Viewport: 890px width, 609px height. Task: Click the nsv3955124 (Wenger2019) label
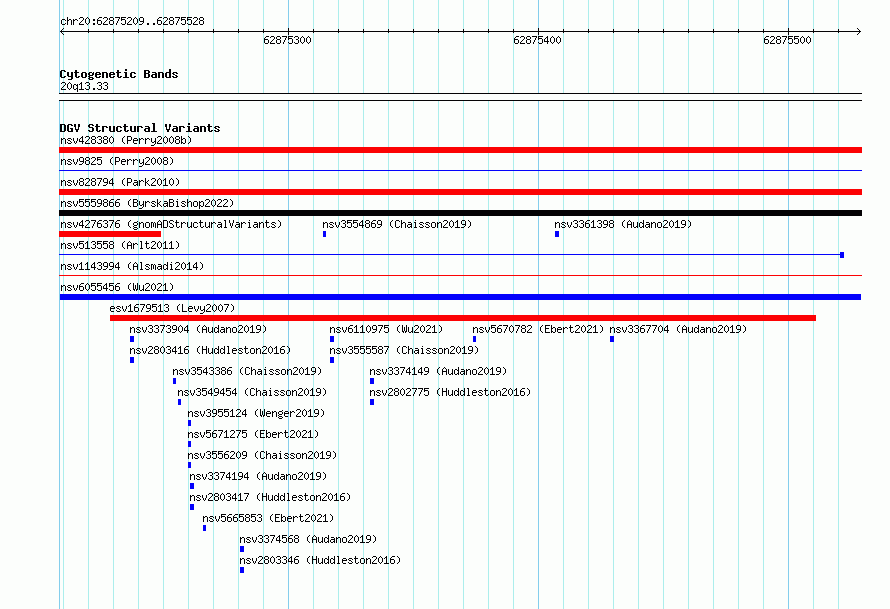pos(256,413)
